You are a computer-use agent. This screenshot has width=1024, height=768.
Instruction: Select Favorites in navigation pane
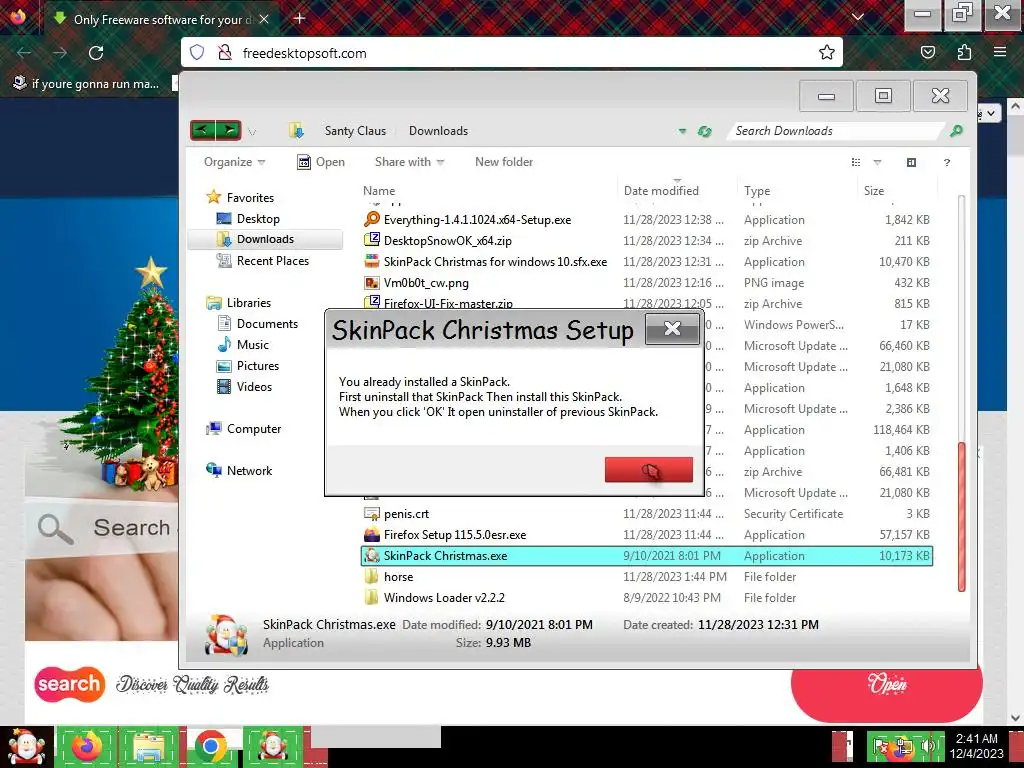point(240,197)
